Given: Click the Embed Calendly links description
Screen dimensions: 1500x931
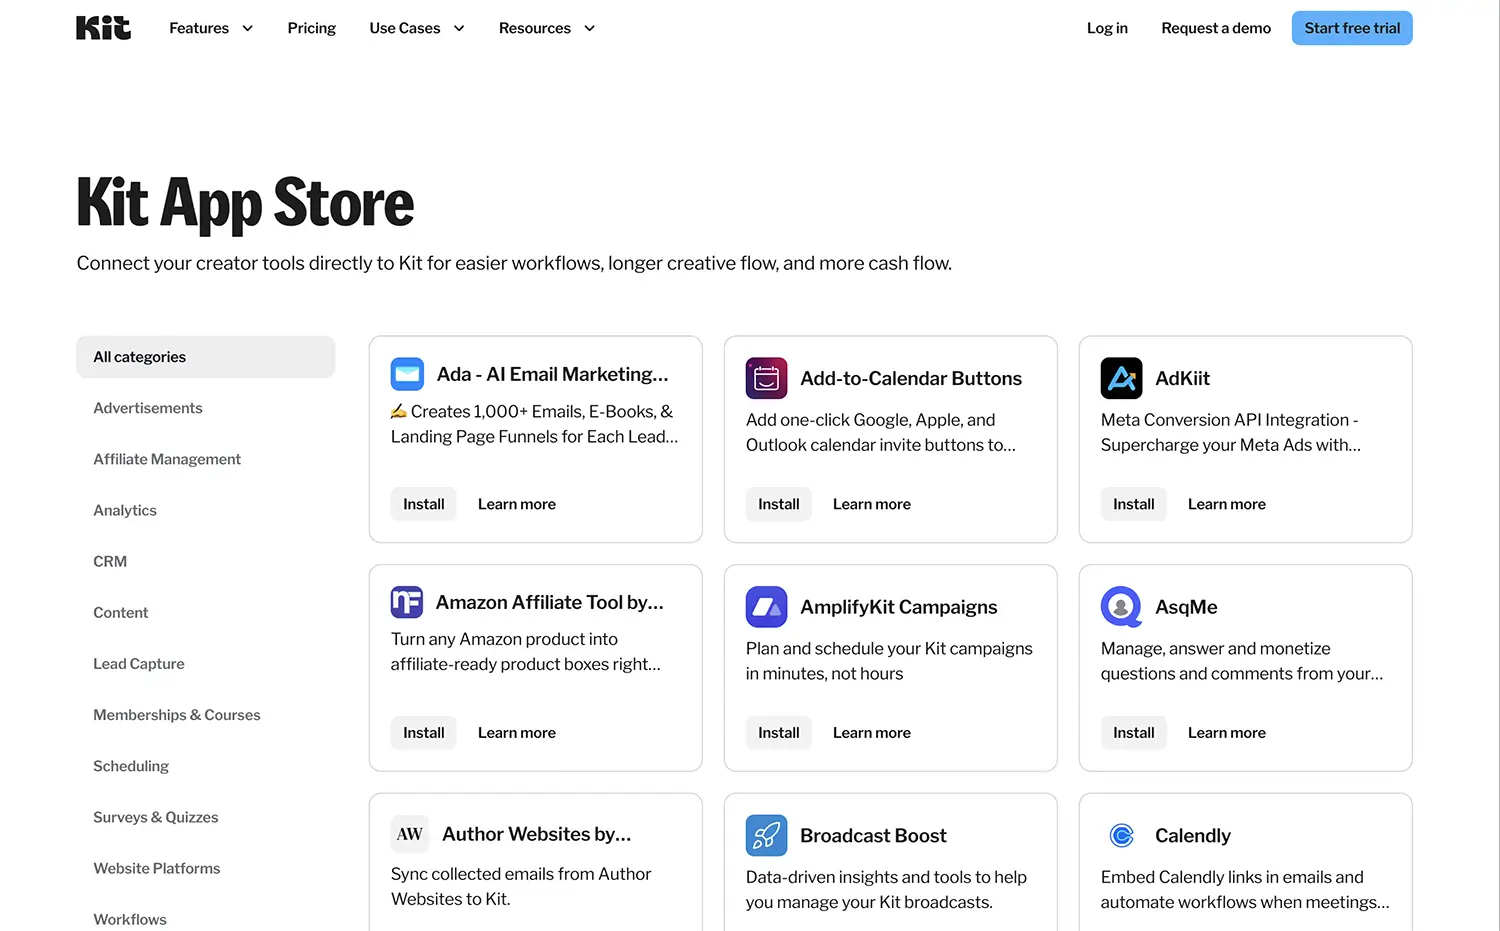Looking at the screenshot, I should (1245, 889).
